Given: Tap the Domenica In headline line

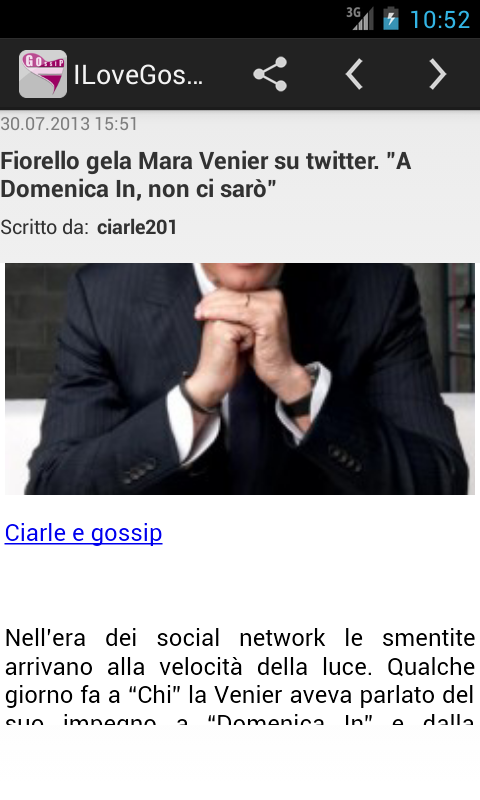Looking at the screenshot, I should coord(138,189).
